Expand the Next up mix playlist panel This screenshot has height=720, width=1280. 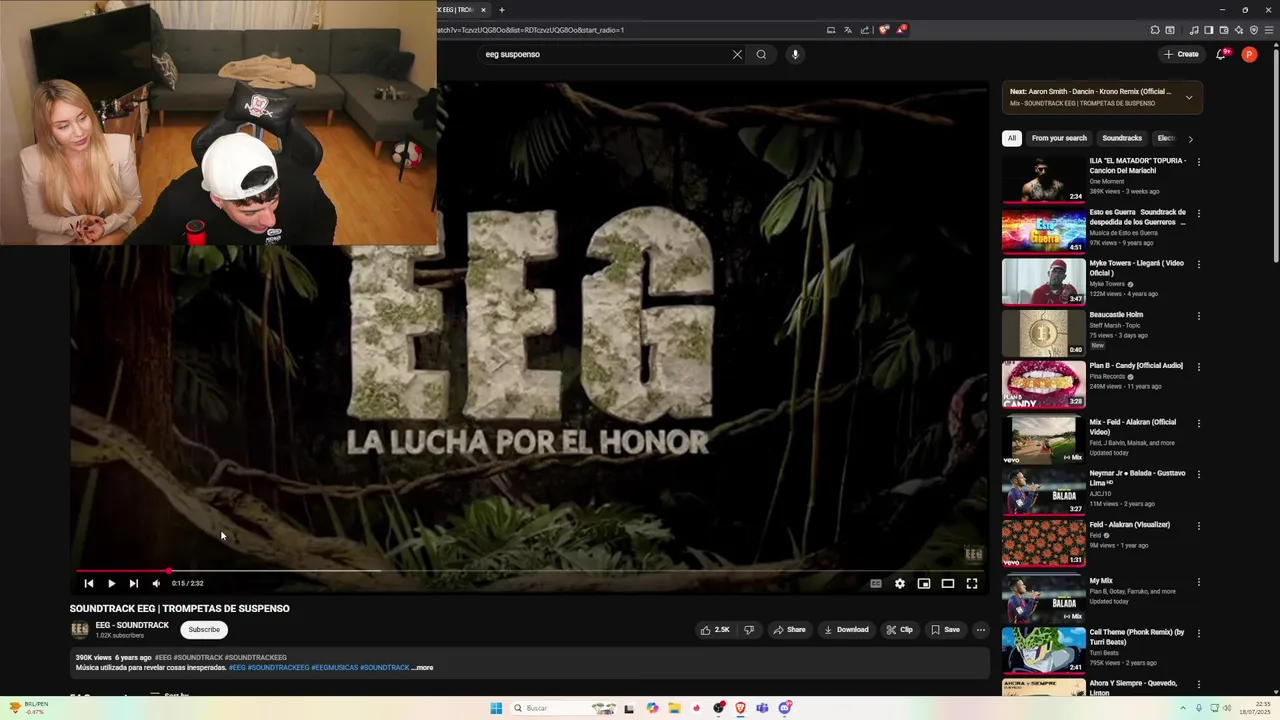pyautogui.click(x=1189, y=97)
